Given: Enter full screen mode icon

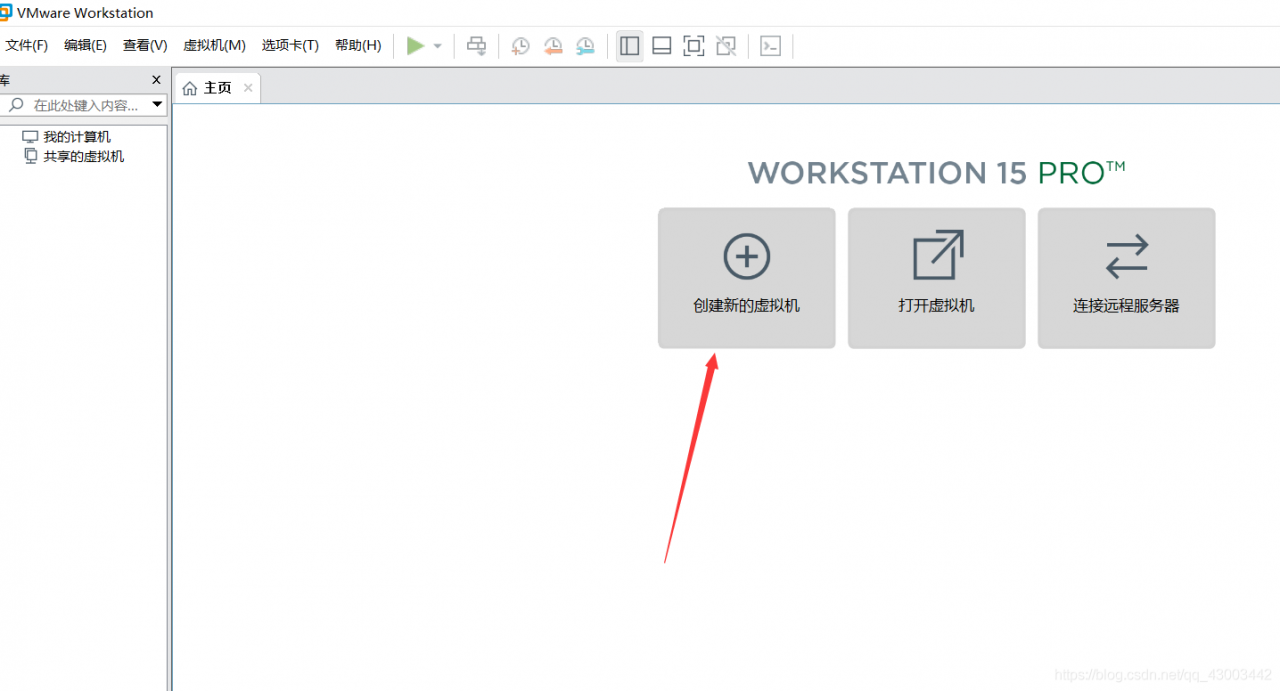Looking at the screenshot, I should tap(693, 46).
